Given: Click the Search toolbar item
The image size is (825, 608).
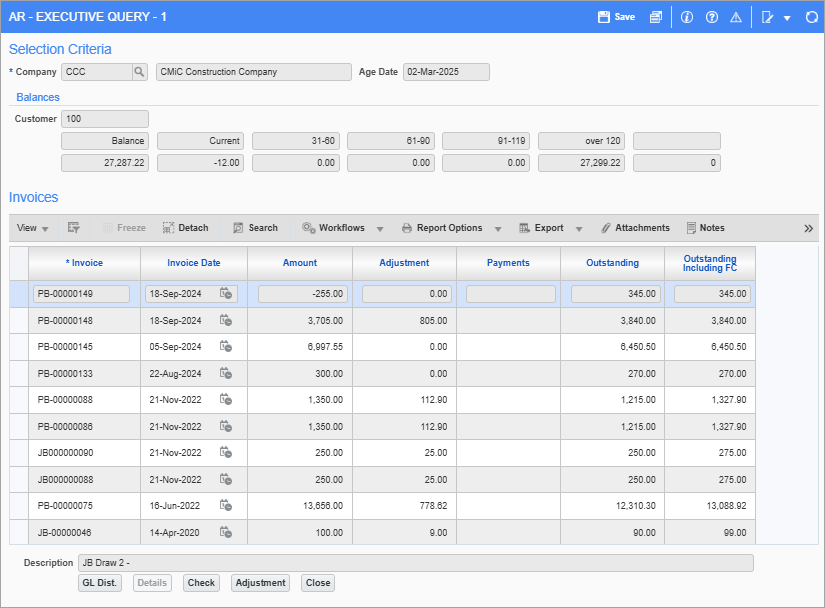Looking at the screenshot, I should point(255,228).
